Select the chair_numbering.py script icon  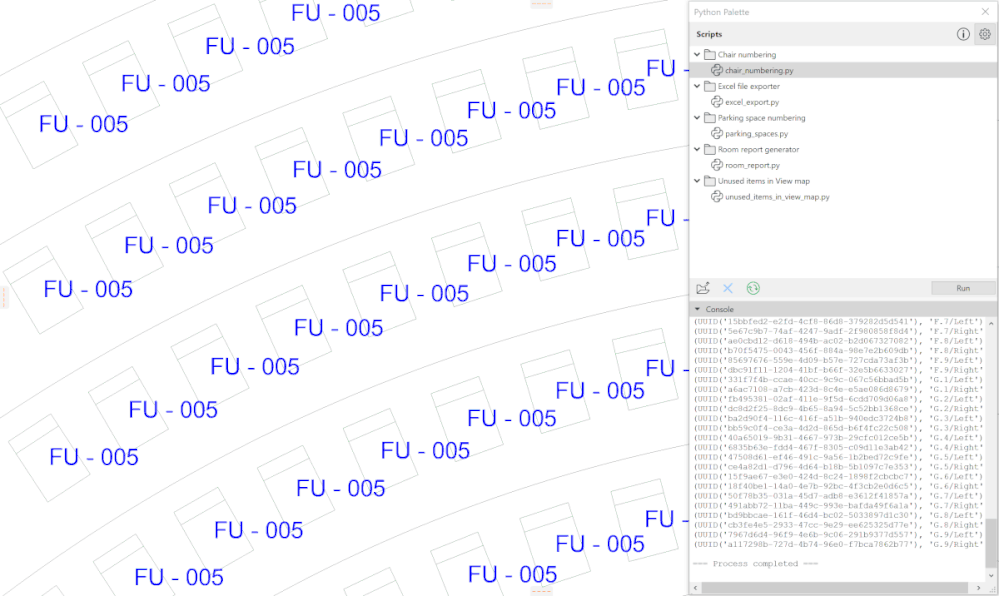[718, 70]
